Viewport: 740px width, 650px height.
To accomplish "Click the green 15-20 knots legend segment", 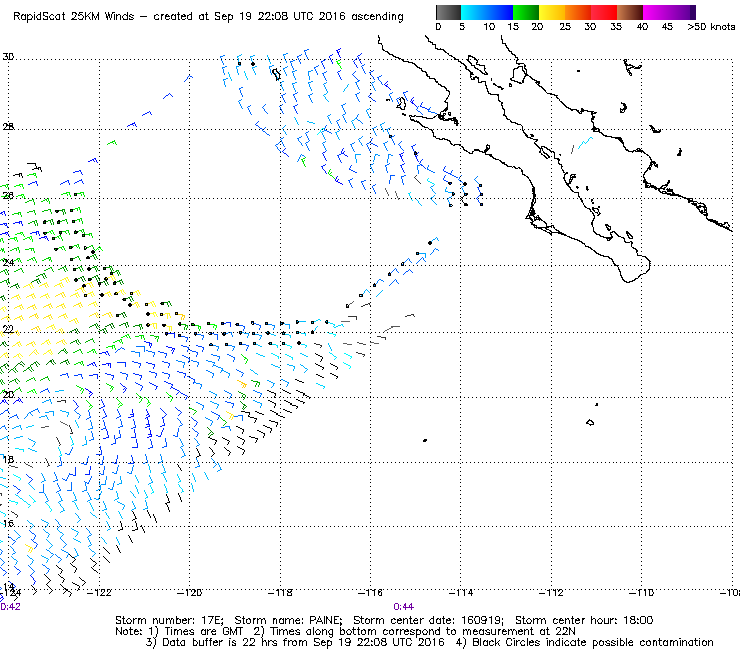I will (526, 12).
